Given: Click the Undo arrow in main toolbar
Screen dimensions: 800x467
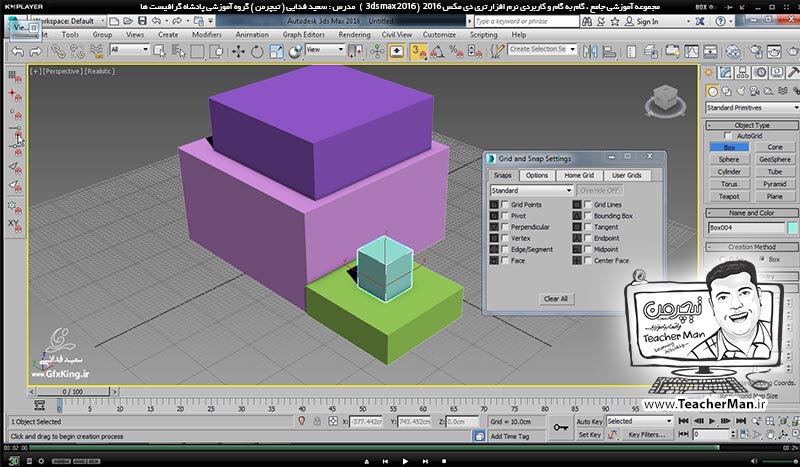Looking at the screenshot, I should 18,52.
